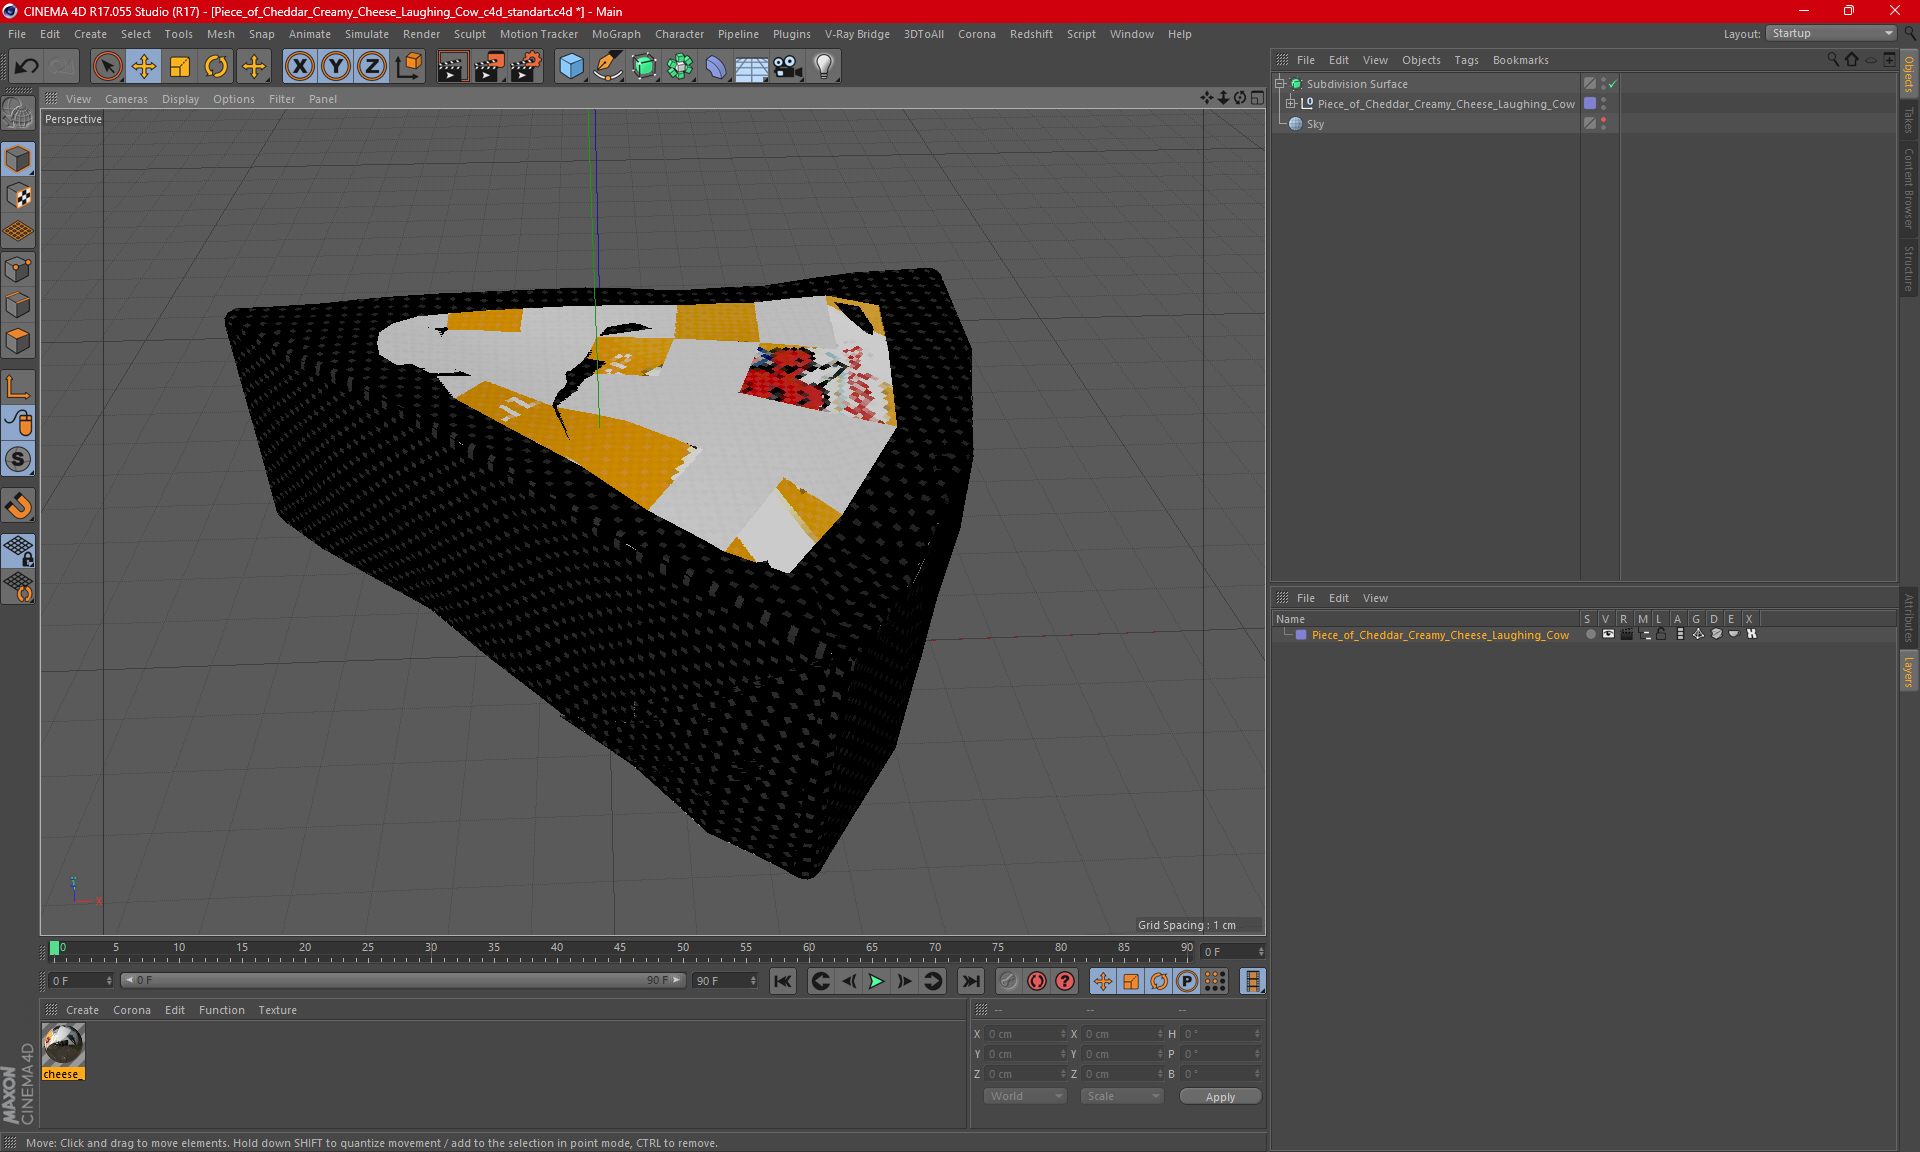Open viewport Cameras menu

click(126, 99)
